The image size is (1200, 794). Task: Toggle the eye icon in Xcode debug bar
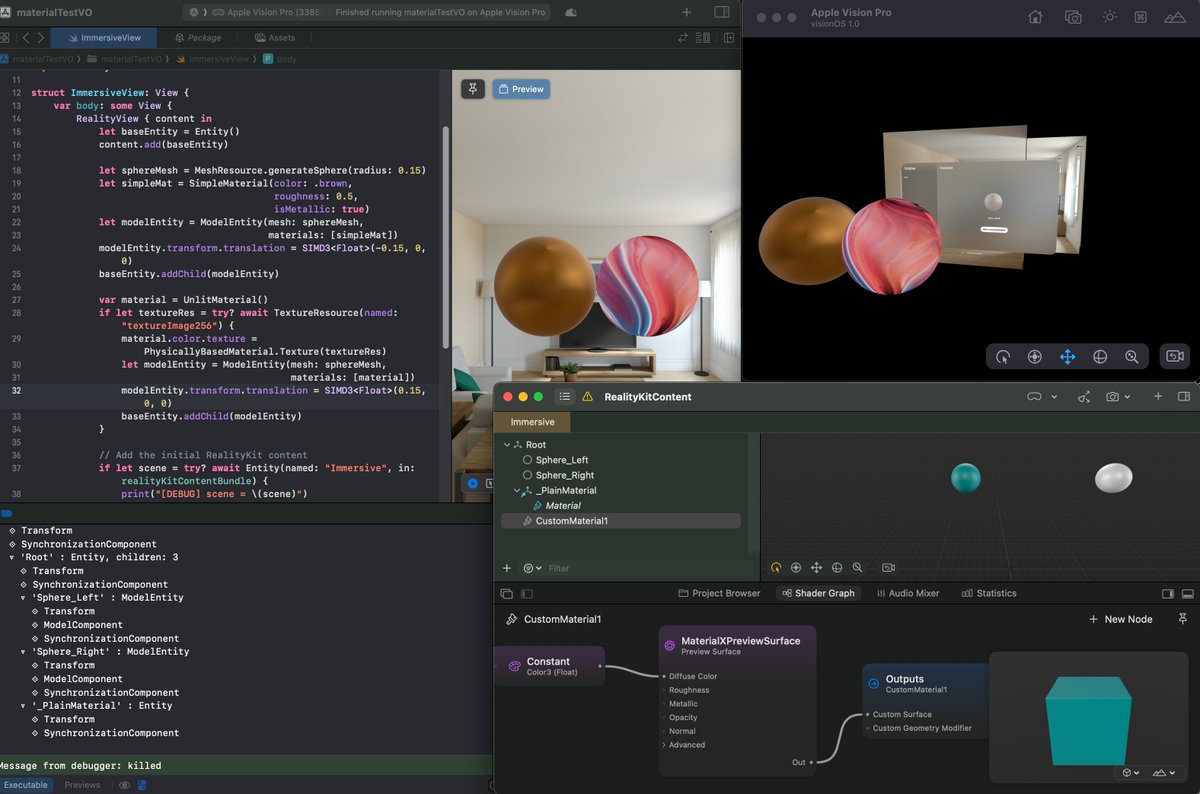[124, 785]
